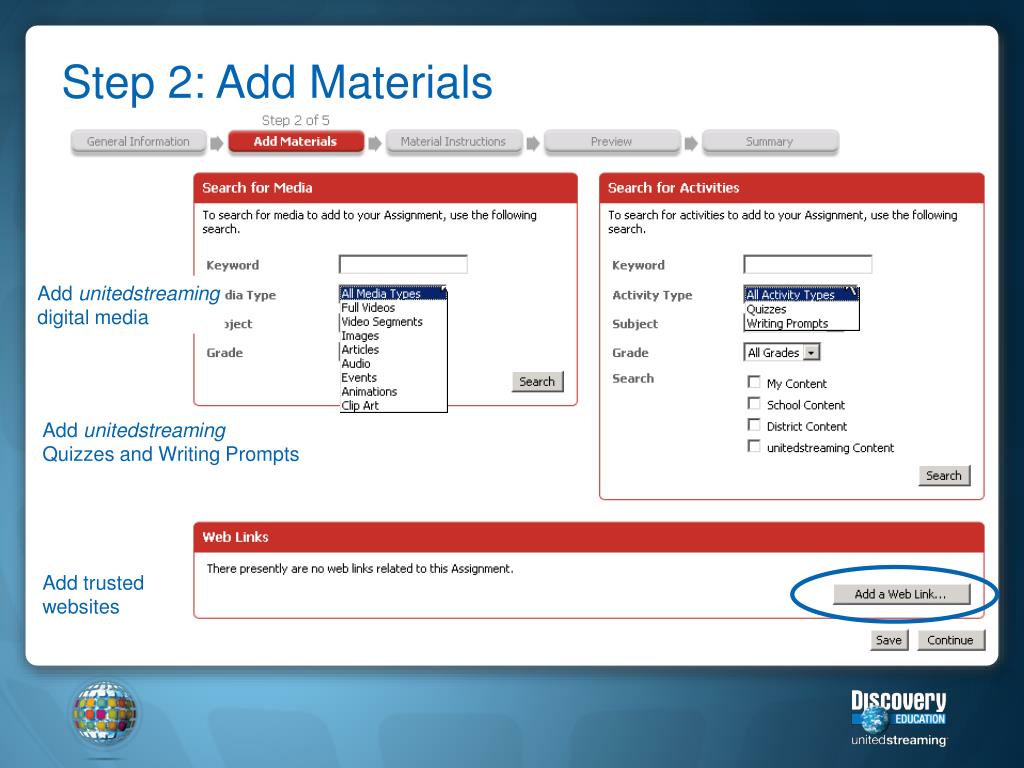Image resolution: width=1024 pixels, height=768 pixels.
Task: Choose All Activity Types option
Action: (x=801, y=295)
